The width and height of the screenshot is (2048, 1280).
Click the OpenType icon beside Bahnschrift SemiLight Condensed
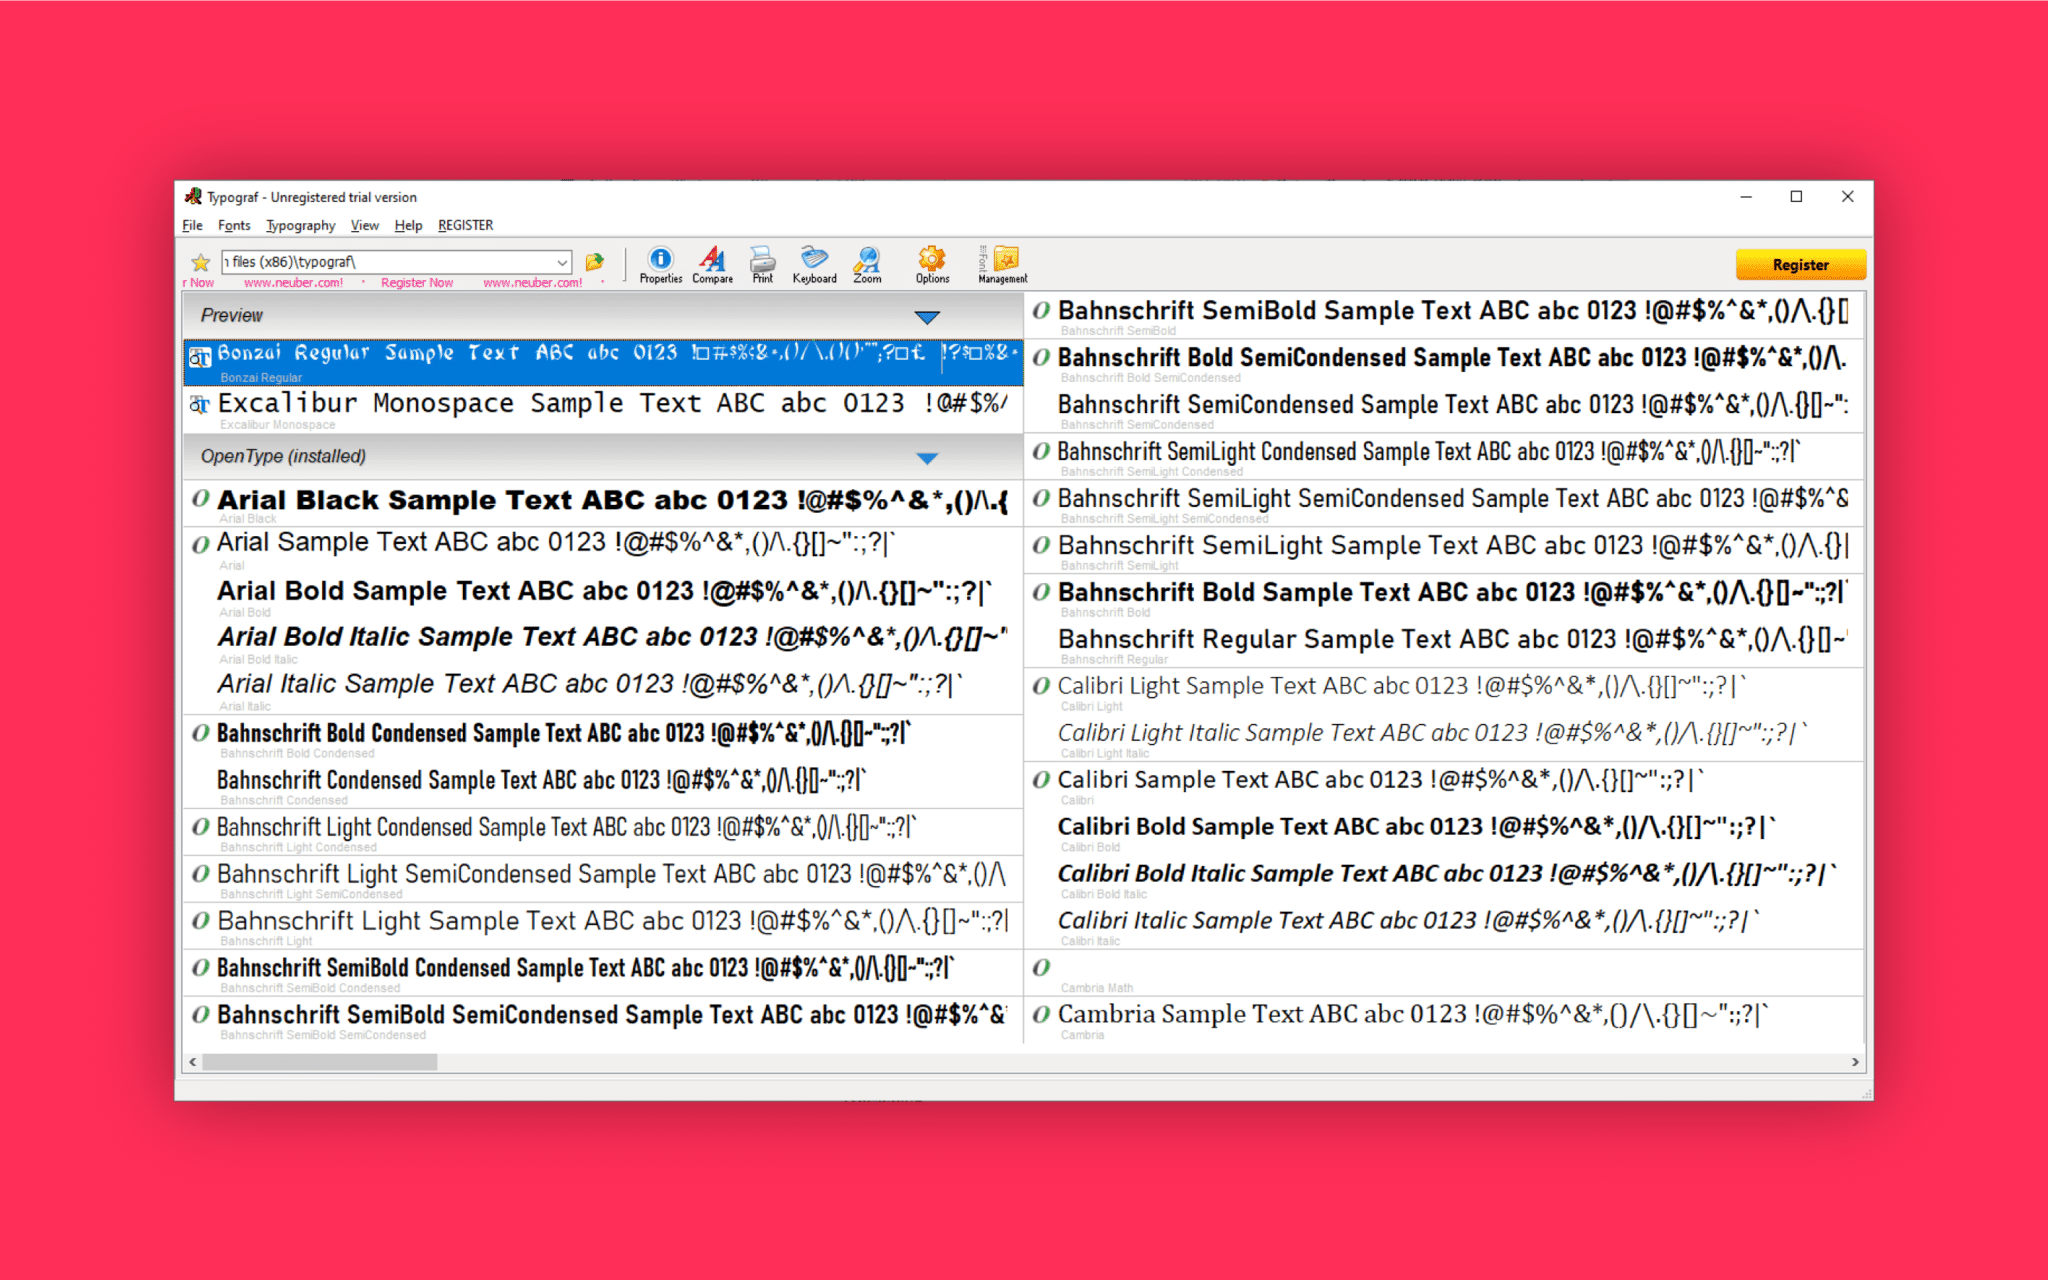[x=1041, y=451]
